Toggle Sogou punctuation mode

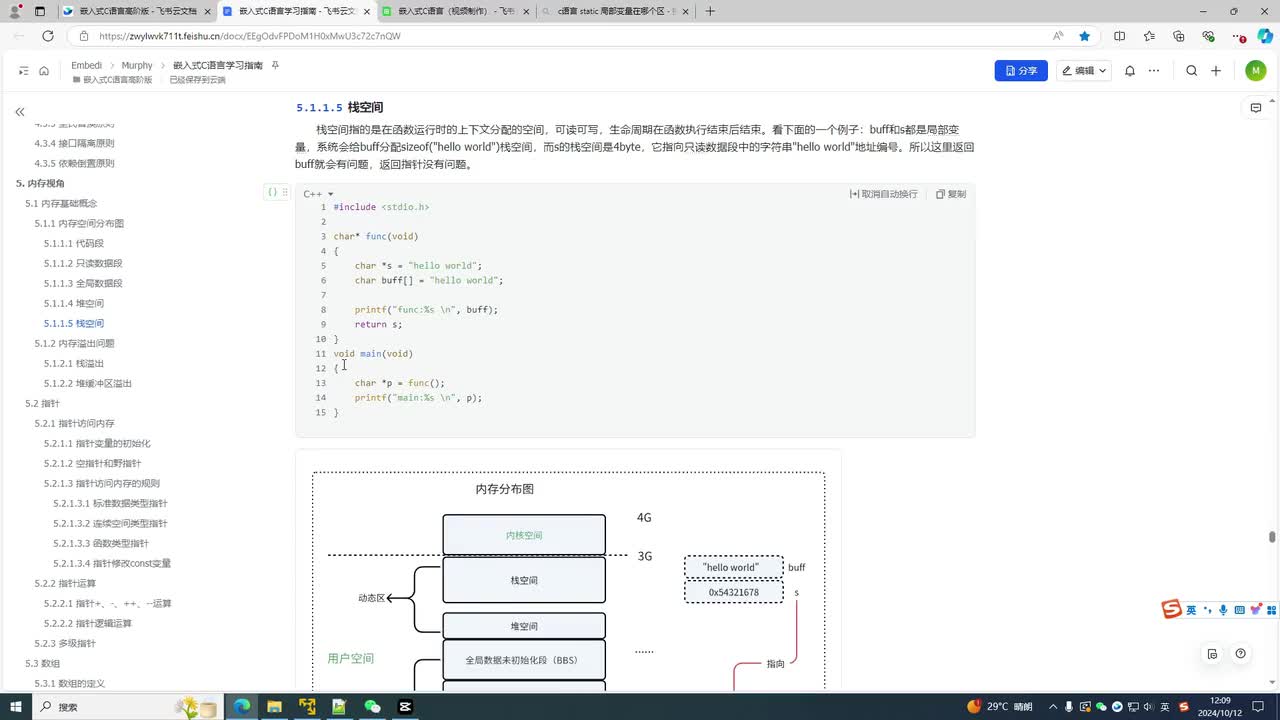point(1207,610)
